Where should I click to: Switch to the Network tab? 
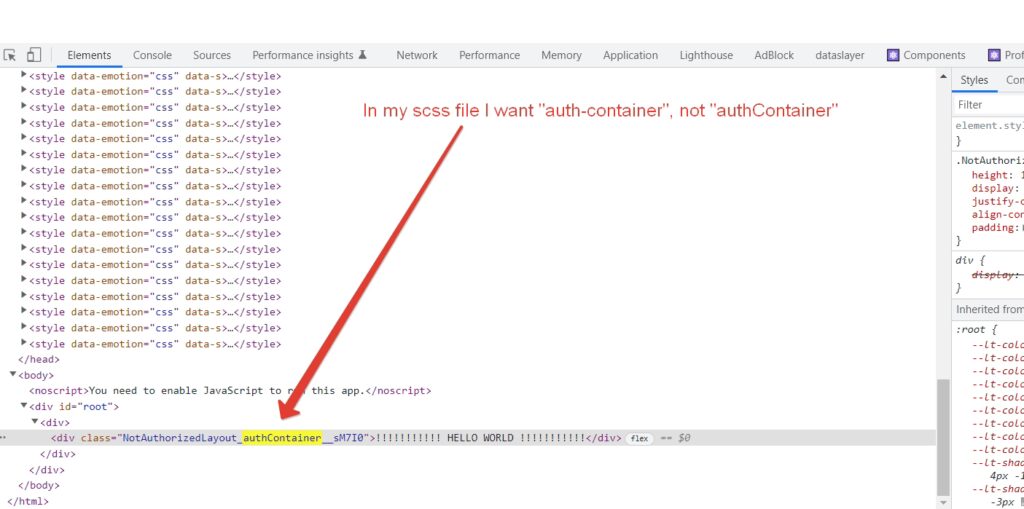[416, 55]
